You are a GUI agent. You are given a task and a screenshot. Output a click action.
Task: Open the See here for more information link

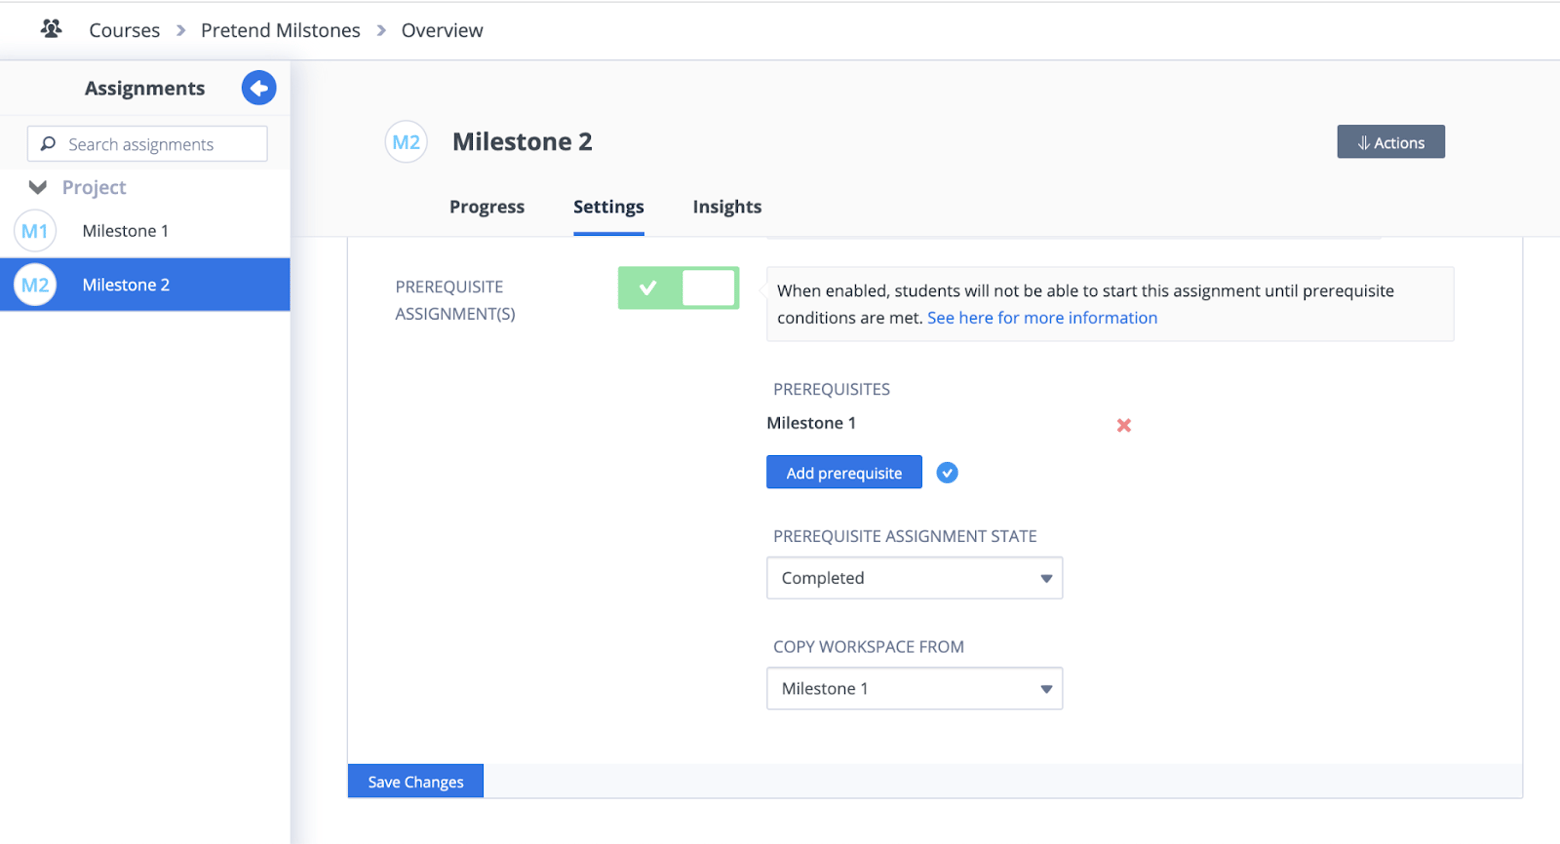point(1043,317)
